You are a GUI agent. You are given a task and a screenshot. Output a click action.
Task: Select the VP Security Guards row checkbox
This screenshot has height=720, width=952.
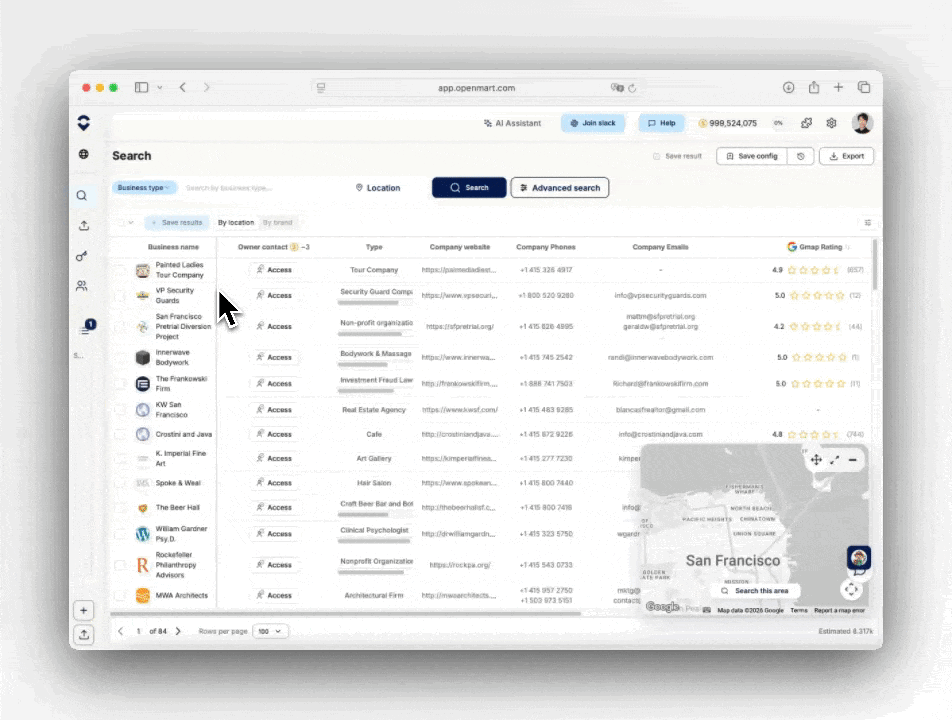click(120, 296)
